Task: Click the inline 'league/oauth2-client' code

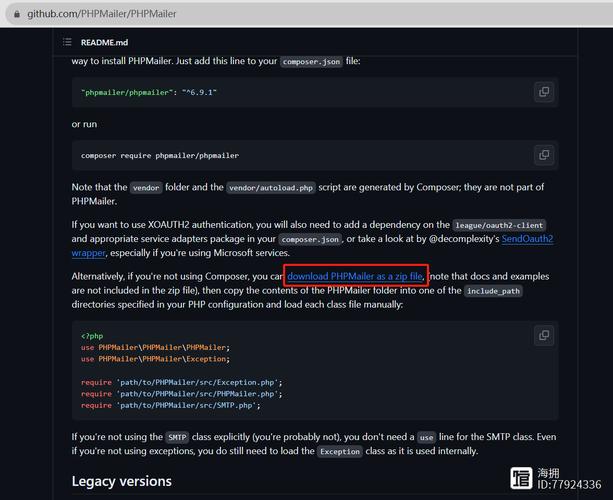Action: (499, 225)
